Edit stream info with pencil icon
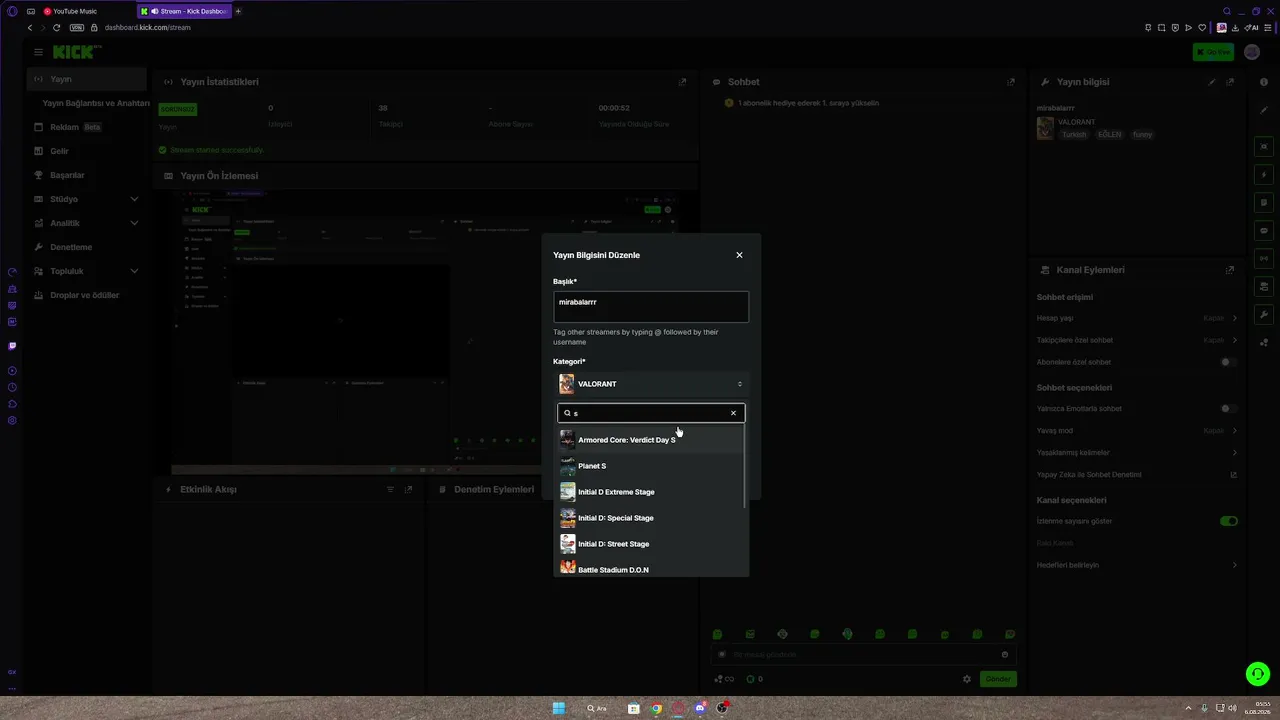Image resolution: width=1280 pixels, height=720 pixels. pos(1212,82)
